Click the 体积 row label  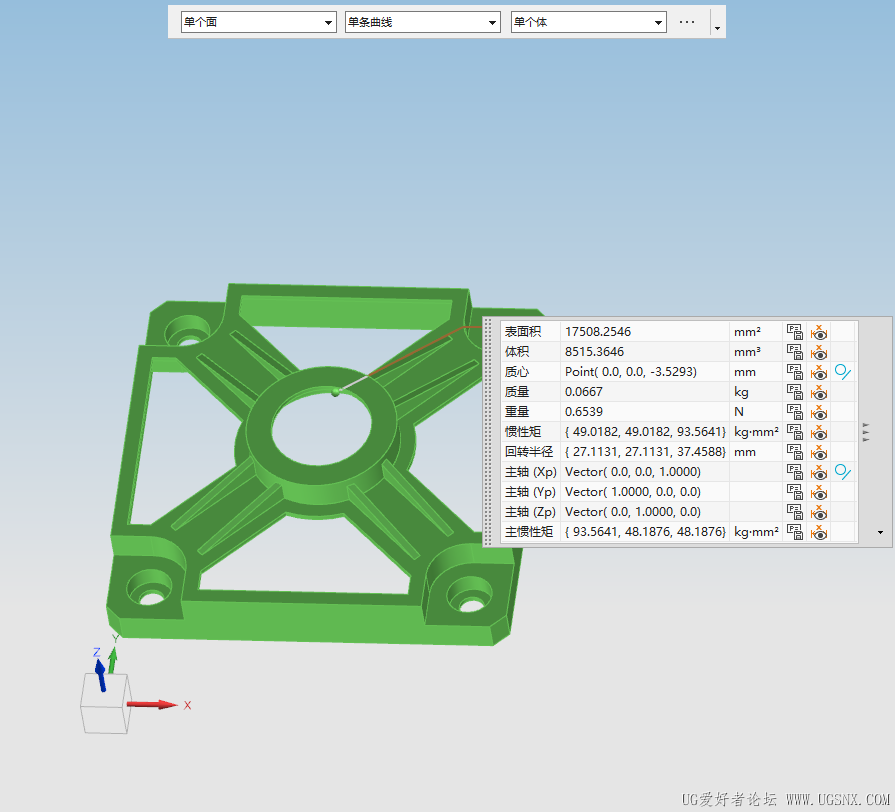[517, 352]
